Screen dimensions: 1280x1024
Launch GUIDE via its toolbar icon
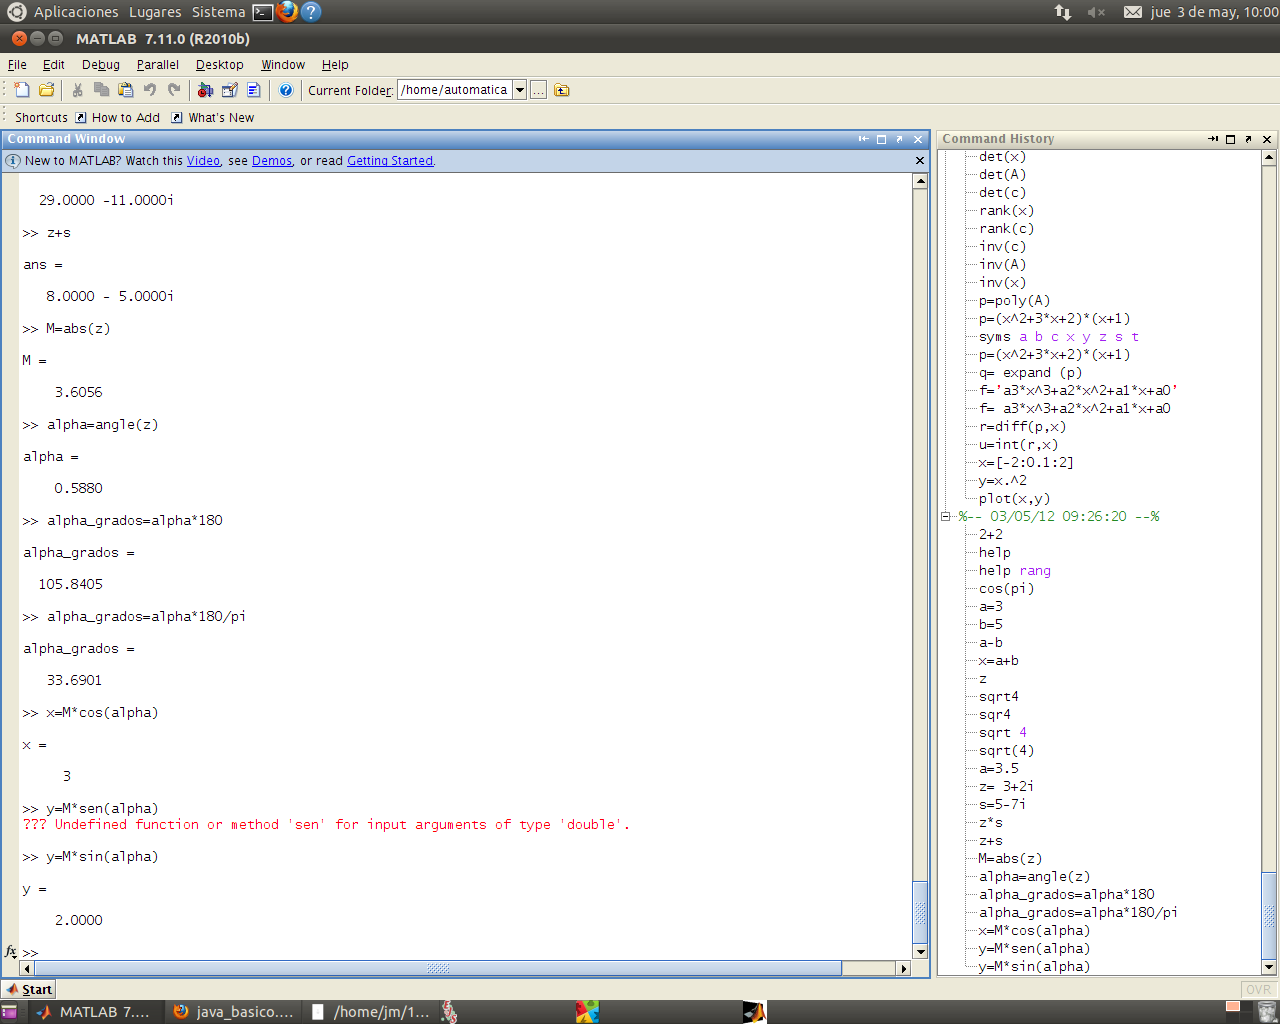coord(229,90)
